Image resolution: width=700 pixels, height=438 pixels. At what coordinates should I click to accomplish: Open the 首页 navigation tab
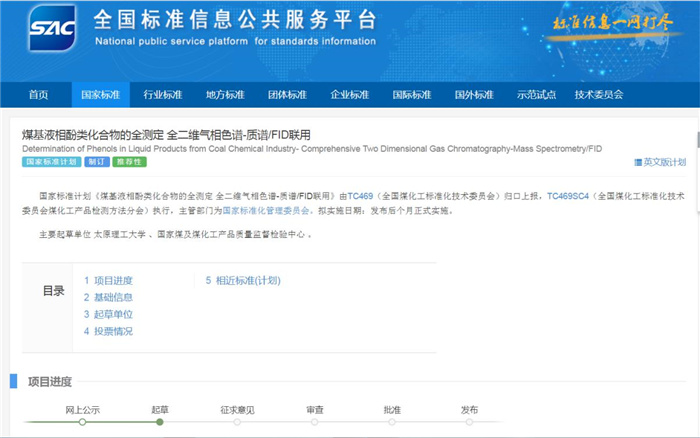click(x=38, y=95)
